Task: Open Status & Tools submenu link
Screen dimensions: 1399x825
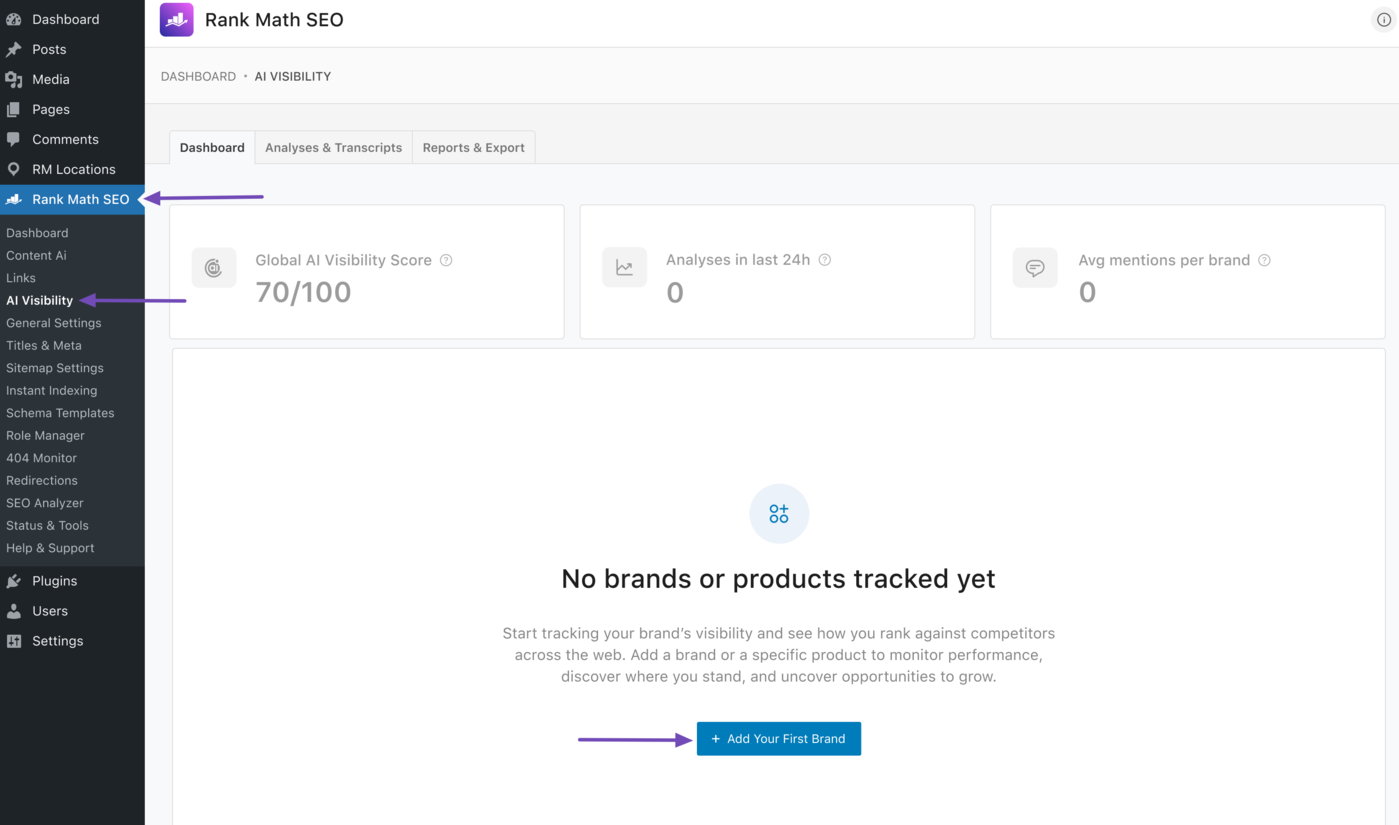Action: coord(47,525)
